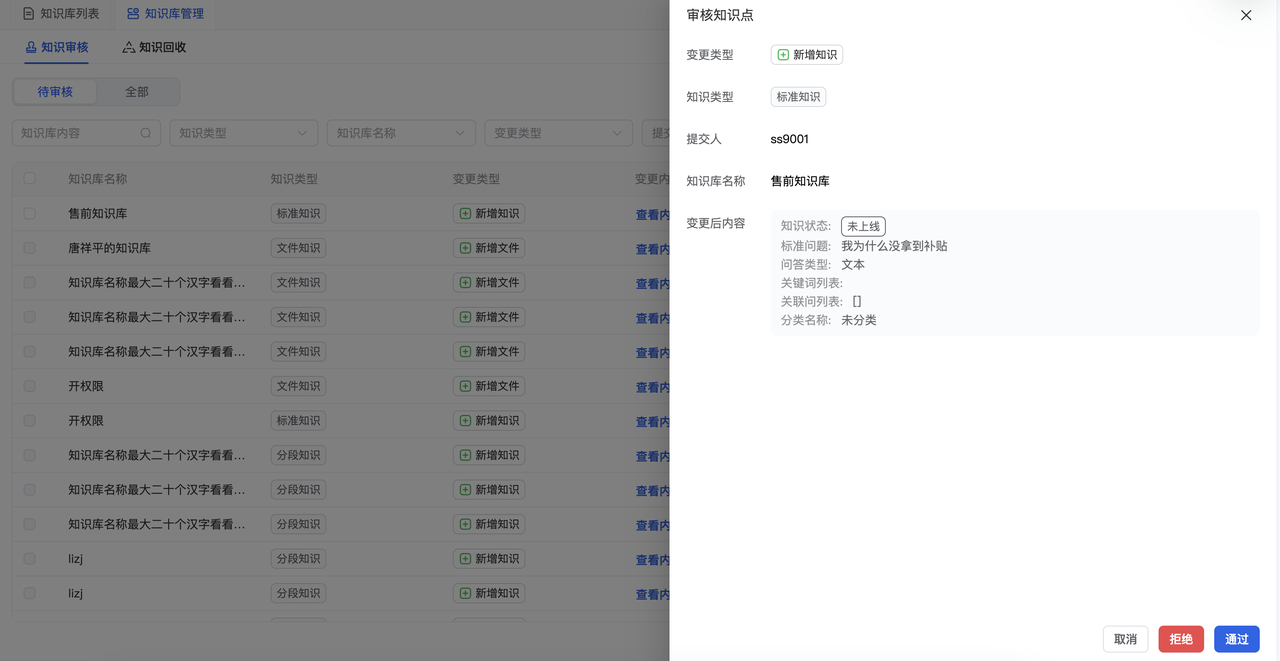Click the 未分类 category value
This screenshot has height=661, width=1280.
(859, 320)
